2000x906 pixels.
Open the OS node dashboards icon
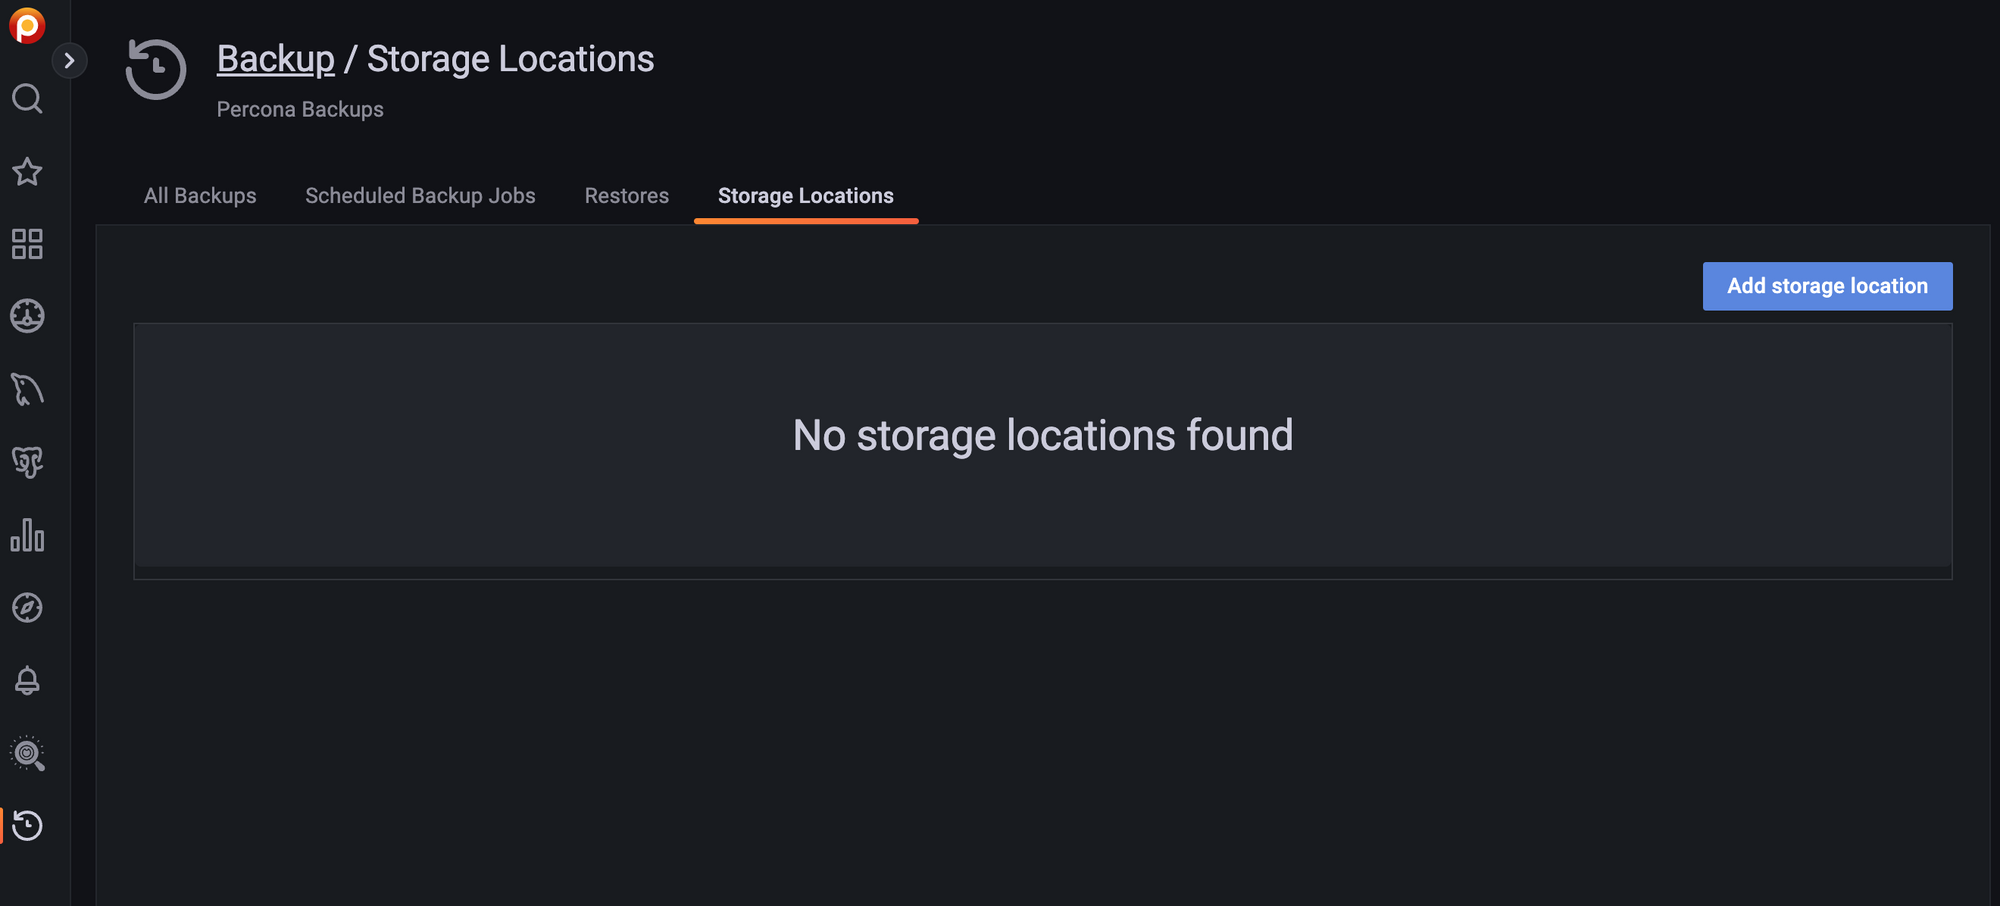(27, 316)
